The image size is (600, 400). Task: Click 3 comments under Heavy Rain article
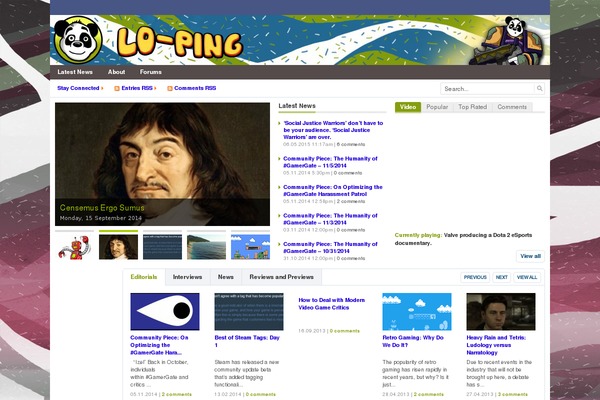[513, 394]
